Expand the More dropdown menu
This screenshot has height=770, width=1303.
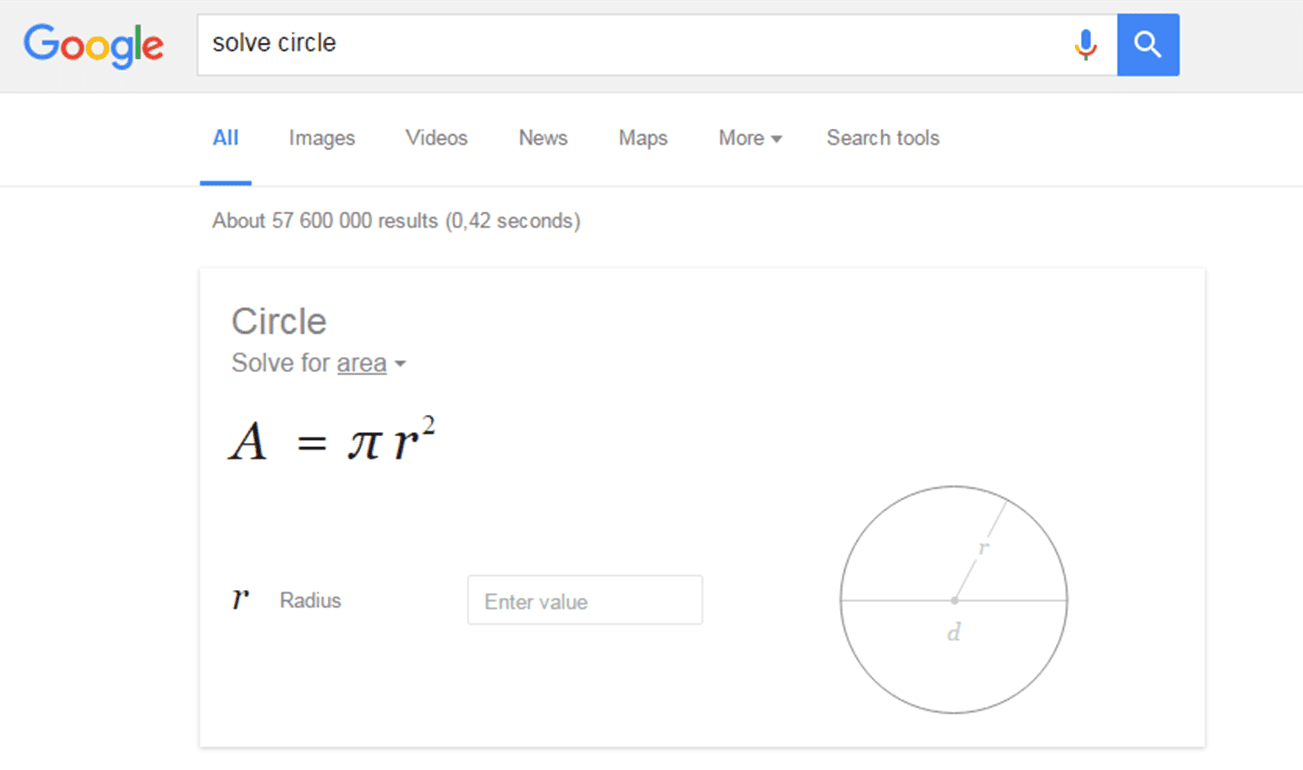[750, 138]
